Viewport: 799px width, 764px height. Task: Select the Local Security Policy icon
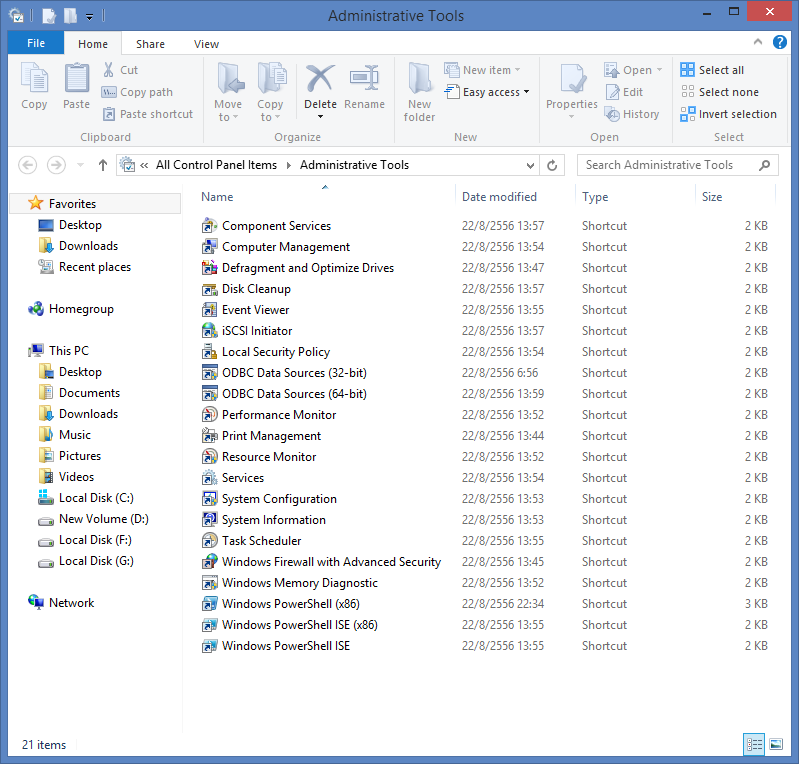pyautogui.click(x=209, y=352)
